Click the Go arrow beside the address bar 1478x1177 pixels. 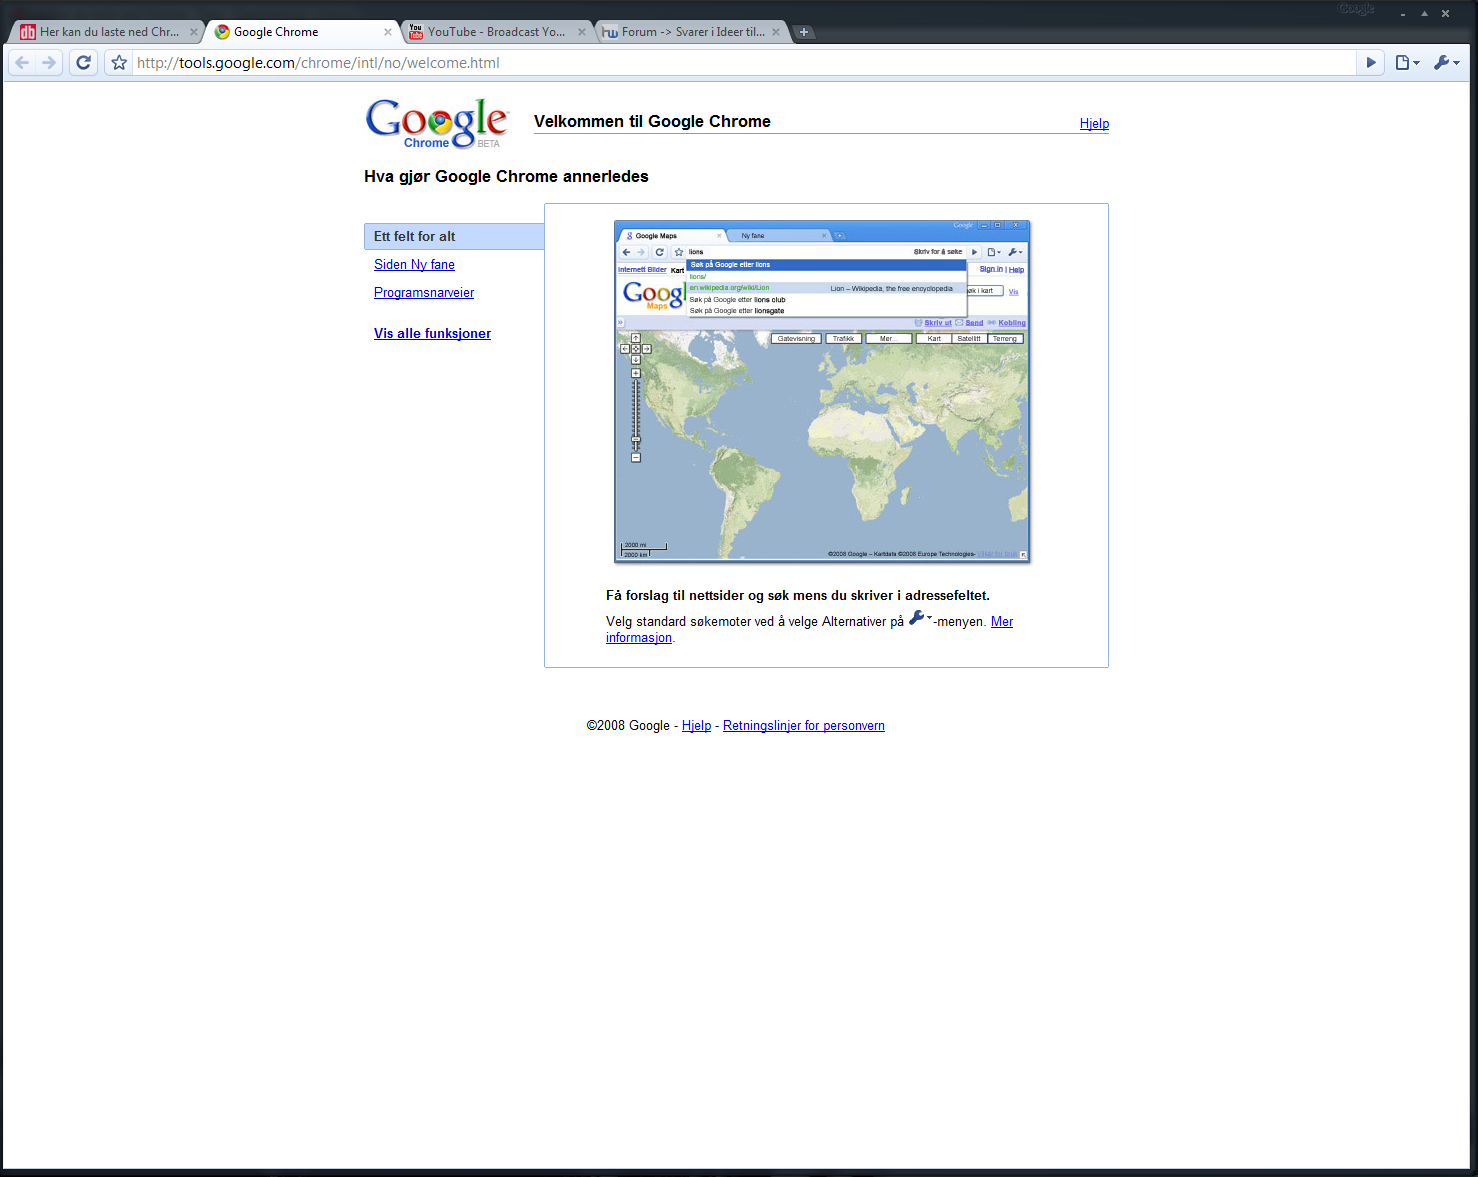click(x=1371, y=63)
